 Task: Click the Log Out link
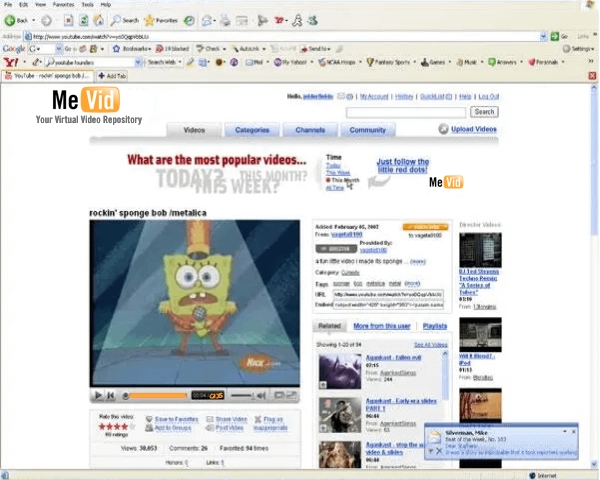(489, 96)
